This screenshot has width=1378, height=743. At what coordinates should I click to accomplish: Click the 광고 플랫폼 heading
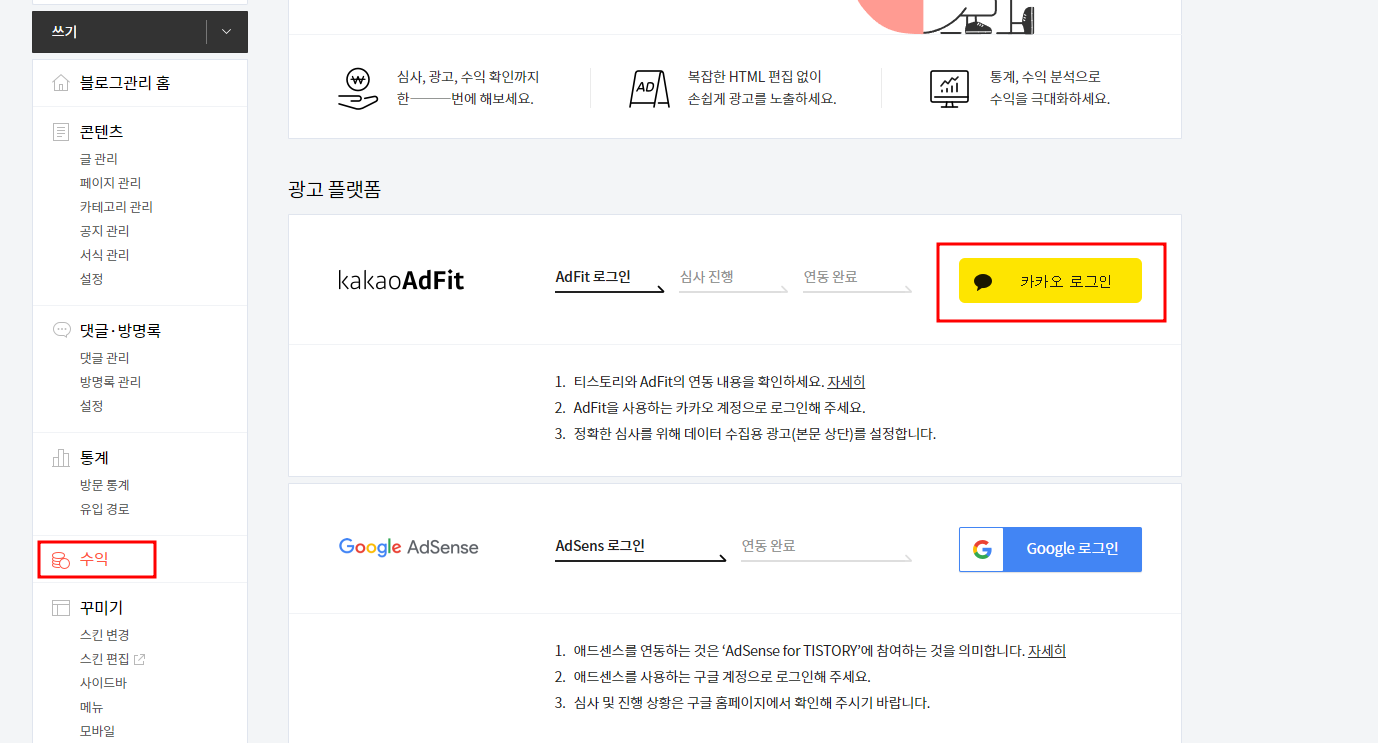tap(334, 189)
